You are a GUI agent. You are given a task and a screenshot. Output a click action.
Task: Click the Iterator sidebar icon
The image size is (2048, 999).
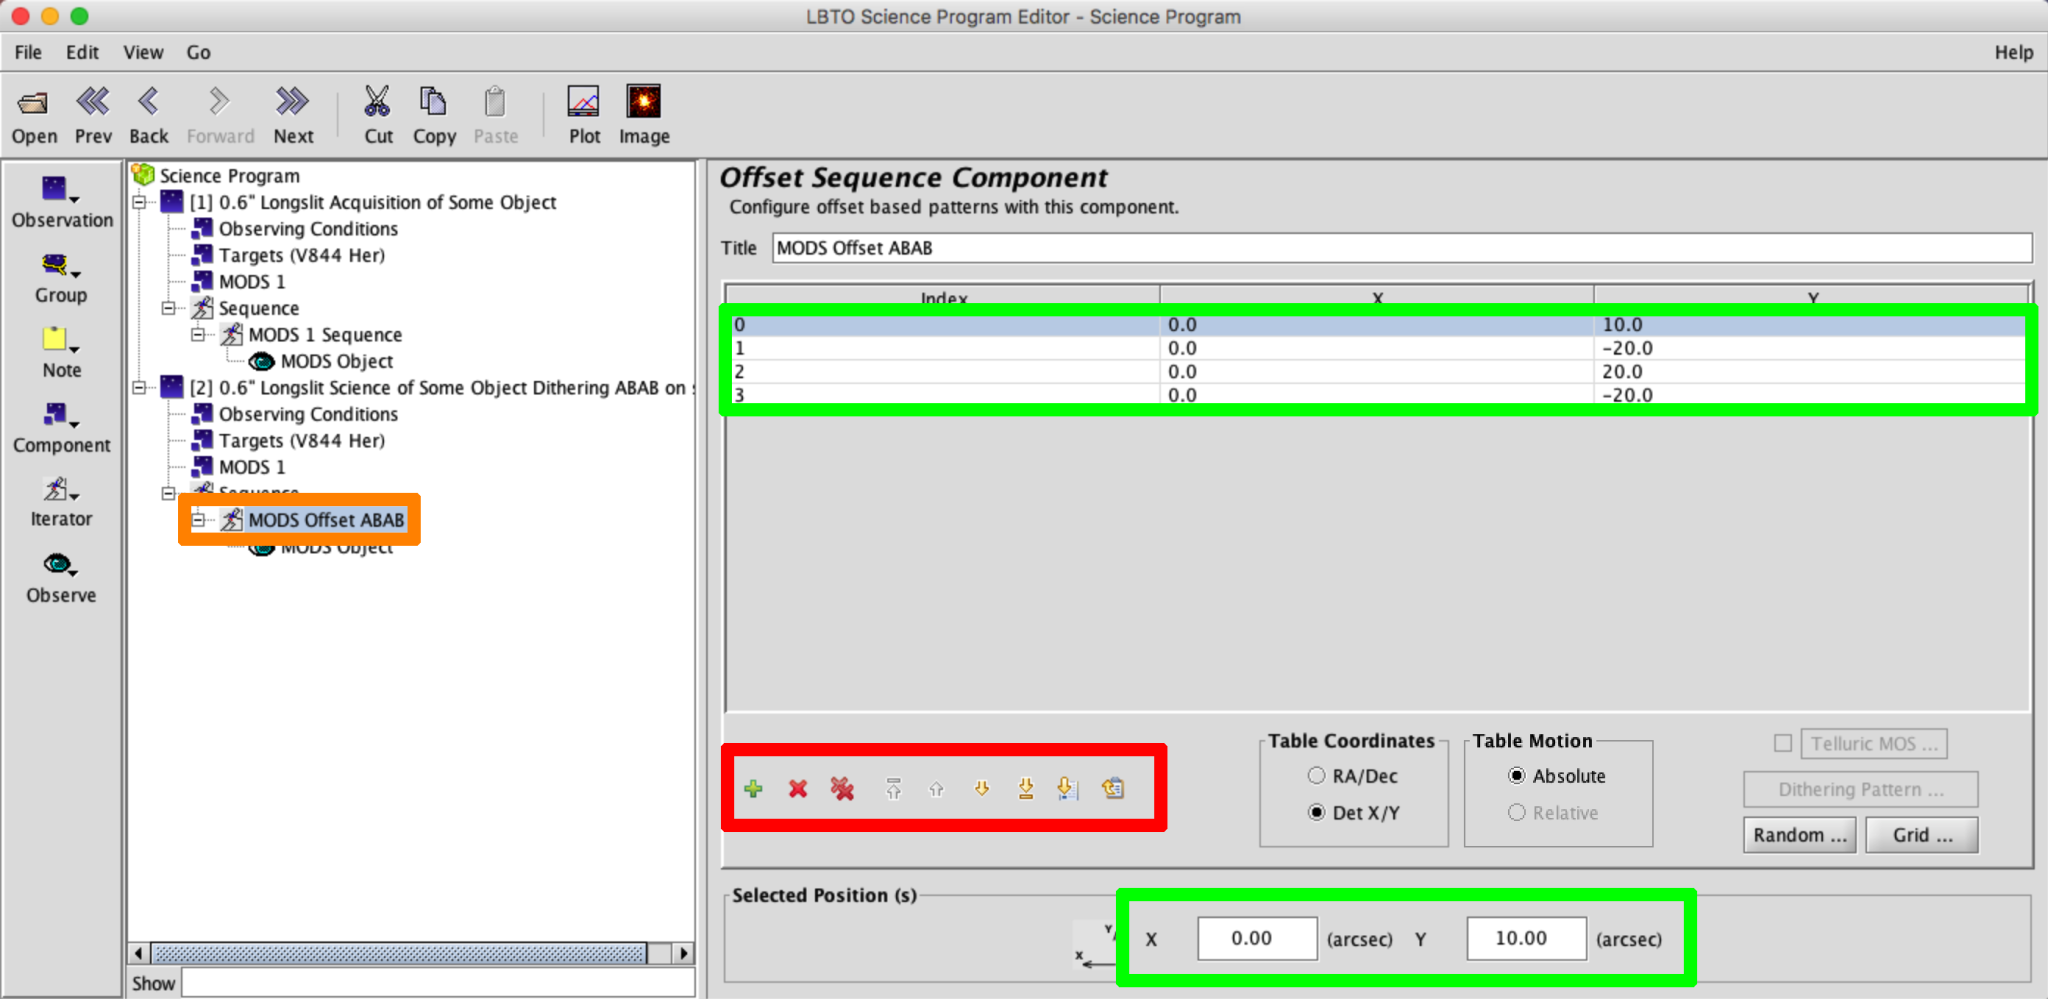pos(60,490)
